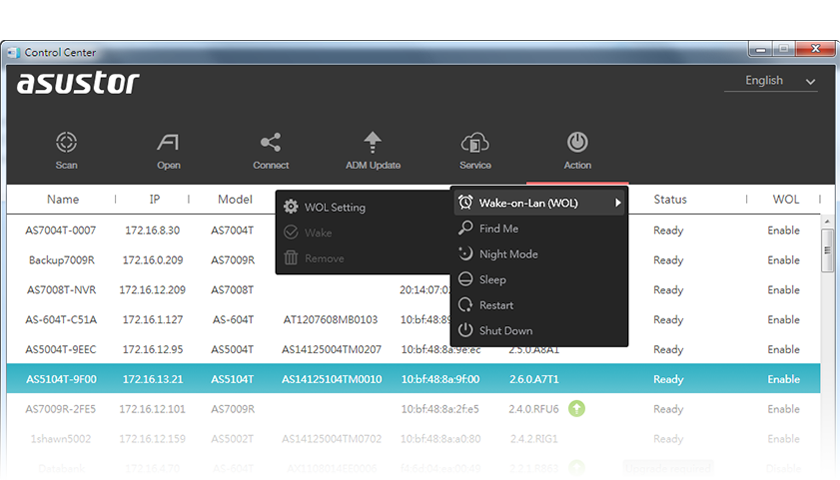Sort by IP column header
This screenshot has height=480, width=840.
(x=154, y=199)
